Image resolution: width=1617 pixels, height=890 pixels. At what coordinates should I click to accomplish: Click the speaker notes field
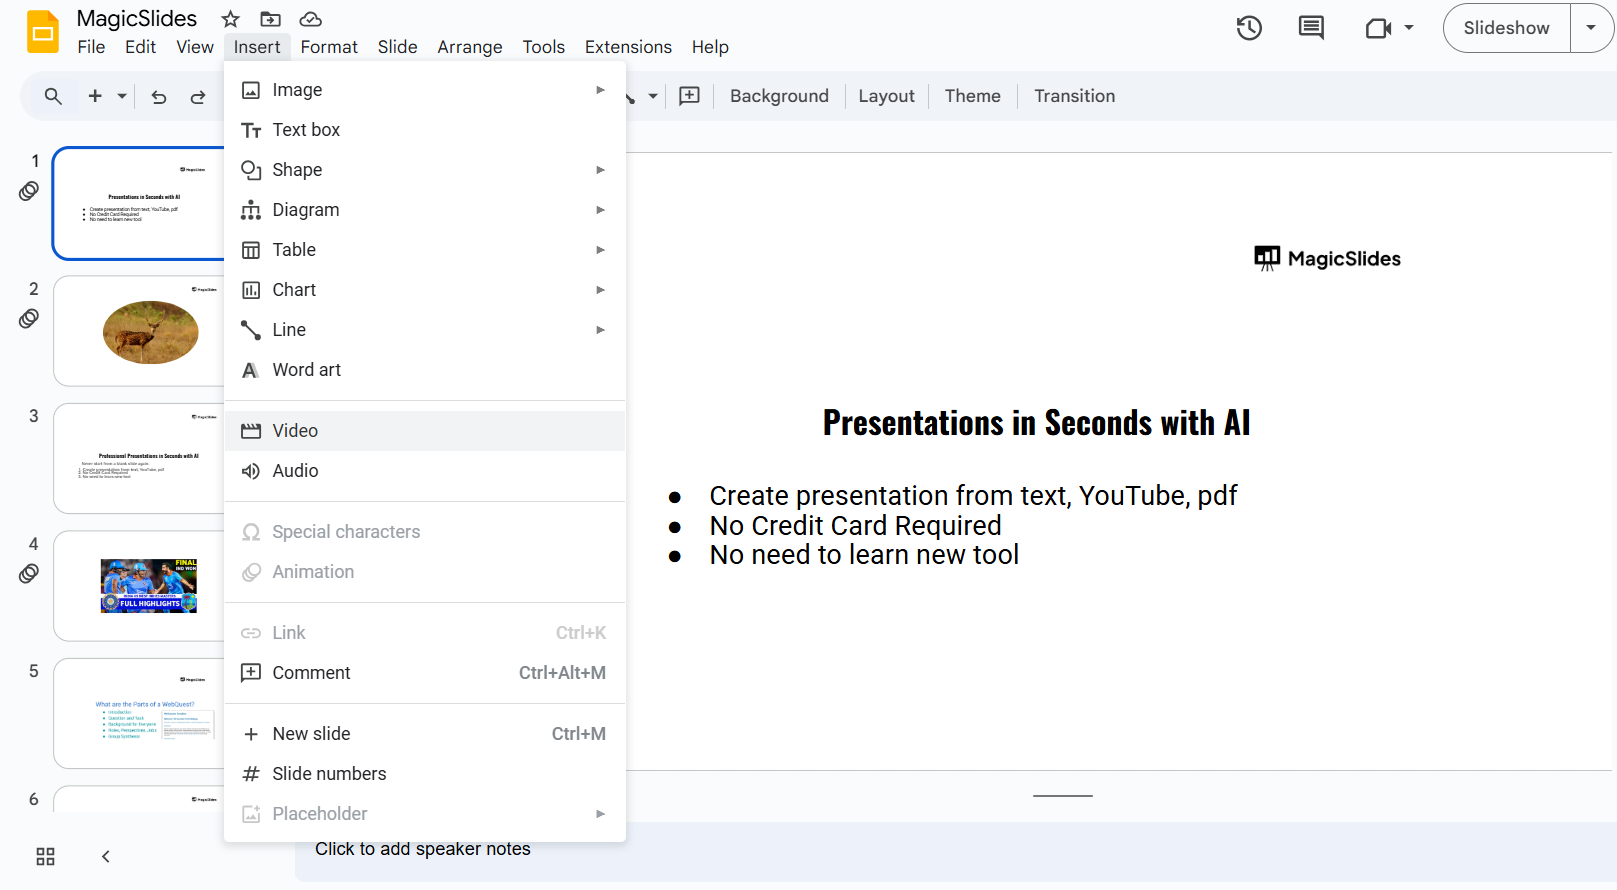tap(423, 849)
